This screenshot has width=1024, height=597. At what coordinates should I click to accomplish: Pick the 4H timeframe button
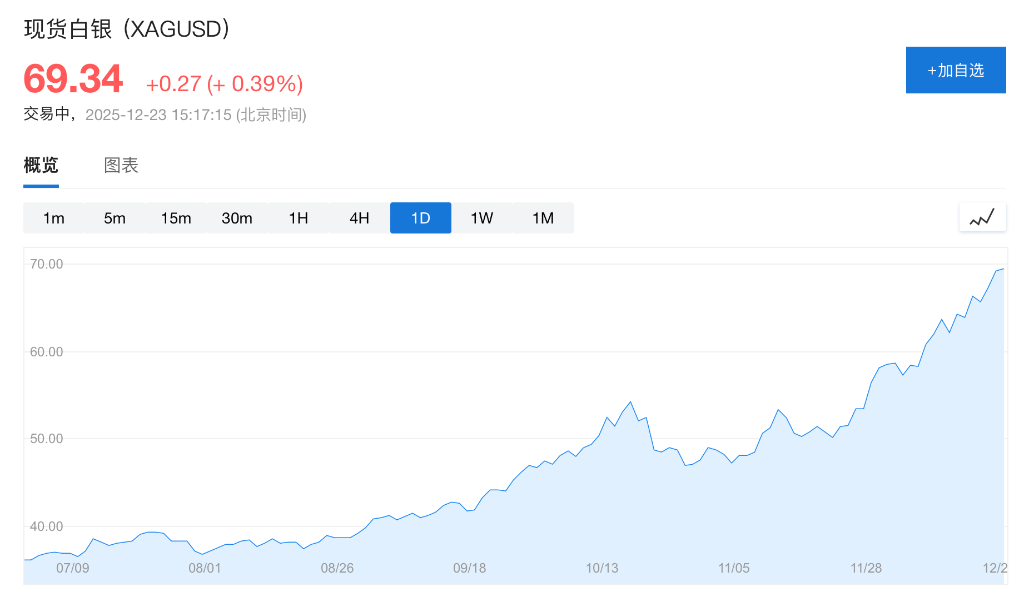tap(359, 218)
